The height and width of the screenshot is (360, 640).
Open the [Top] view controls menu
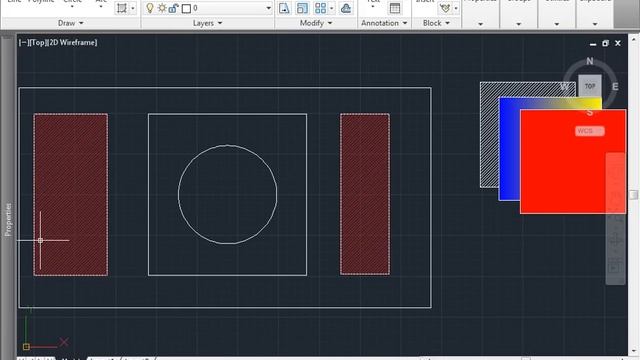tap(38, 42)
